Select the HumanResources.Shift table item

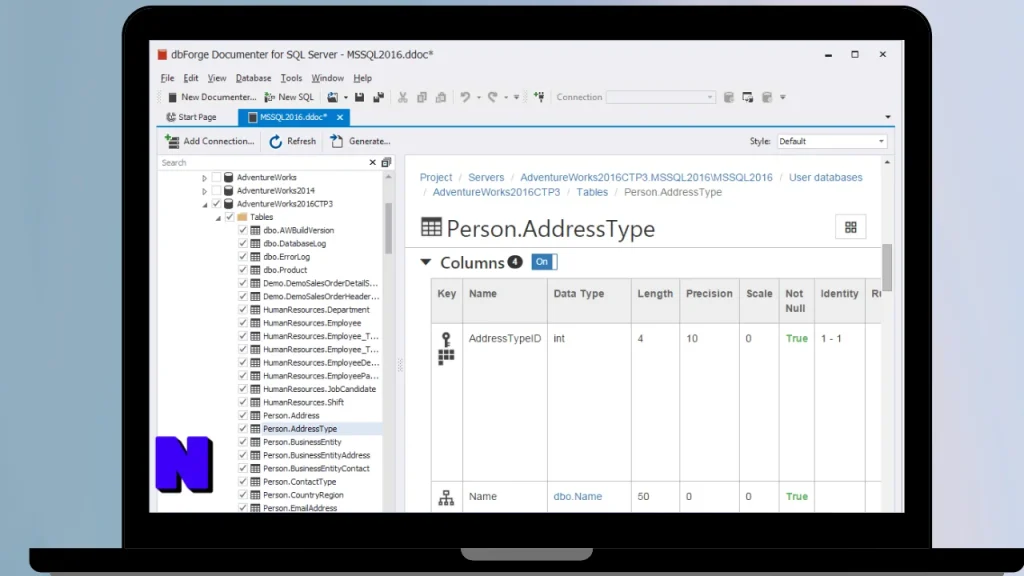(303, 402)
